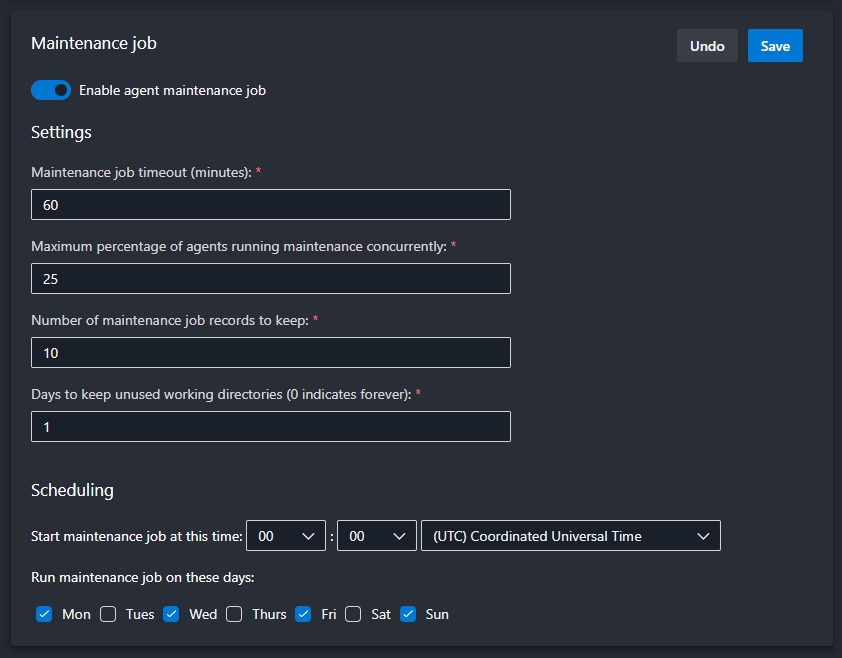This screenshot has width=842, height=658.
Task: Uncheck the Fri checkbox
Action: 304,614
